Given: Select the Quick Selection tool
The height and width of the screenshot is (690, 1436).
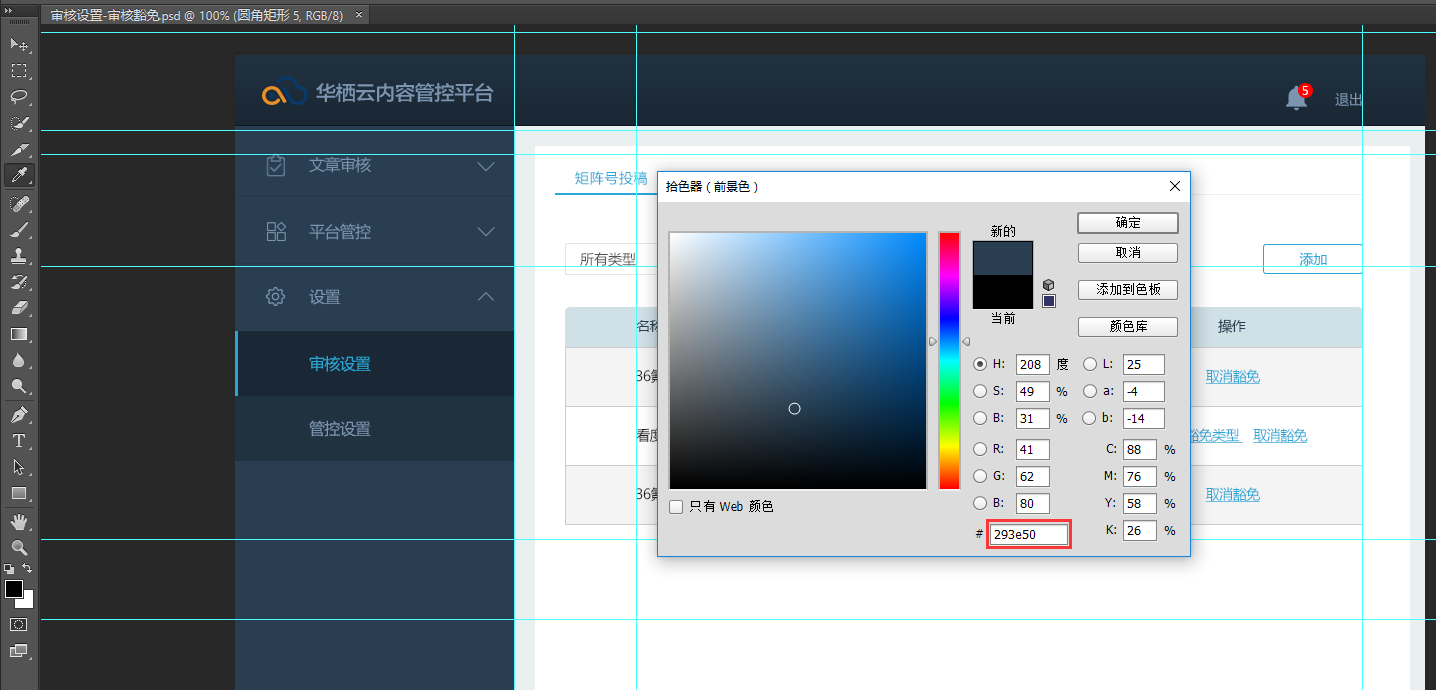Looking at the screenshot, I should (19, 123).
